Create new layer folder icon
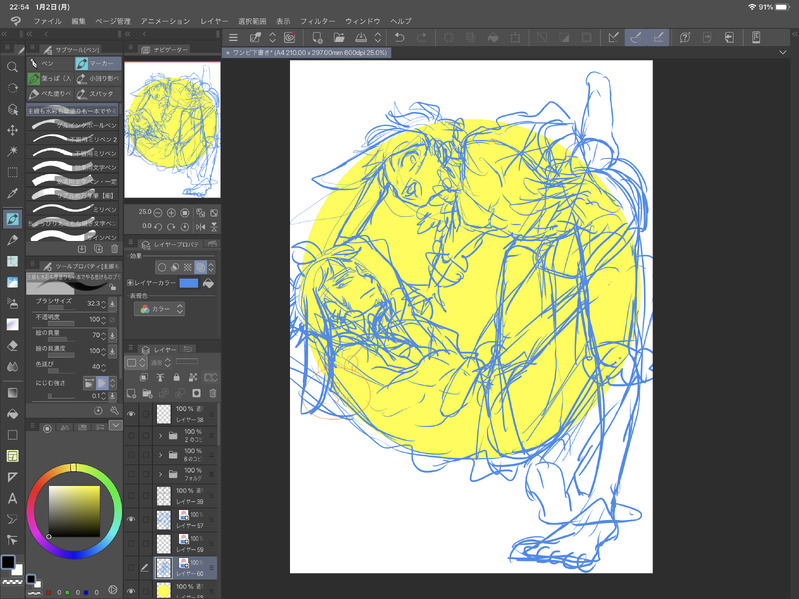Screen dimensions: 799x599 [147, 393]
